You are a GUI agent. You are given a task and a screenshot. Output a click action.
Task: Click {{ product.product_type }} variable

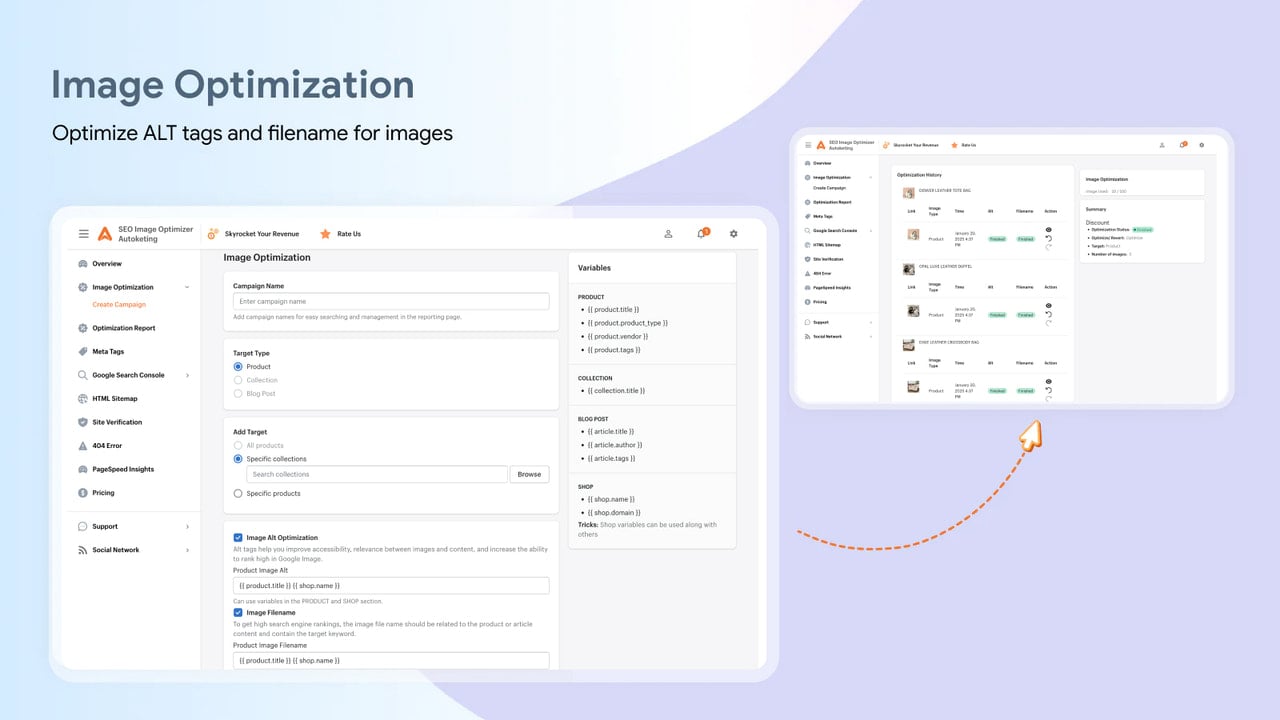point(627,323)
